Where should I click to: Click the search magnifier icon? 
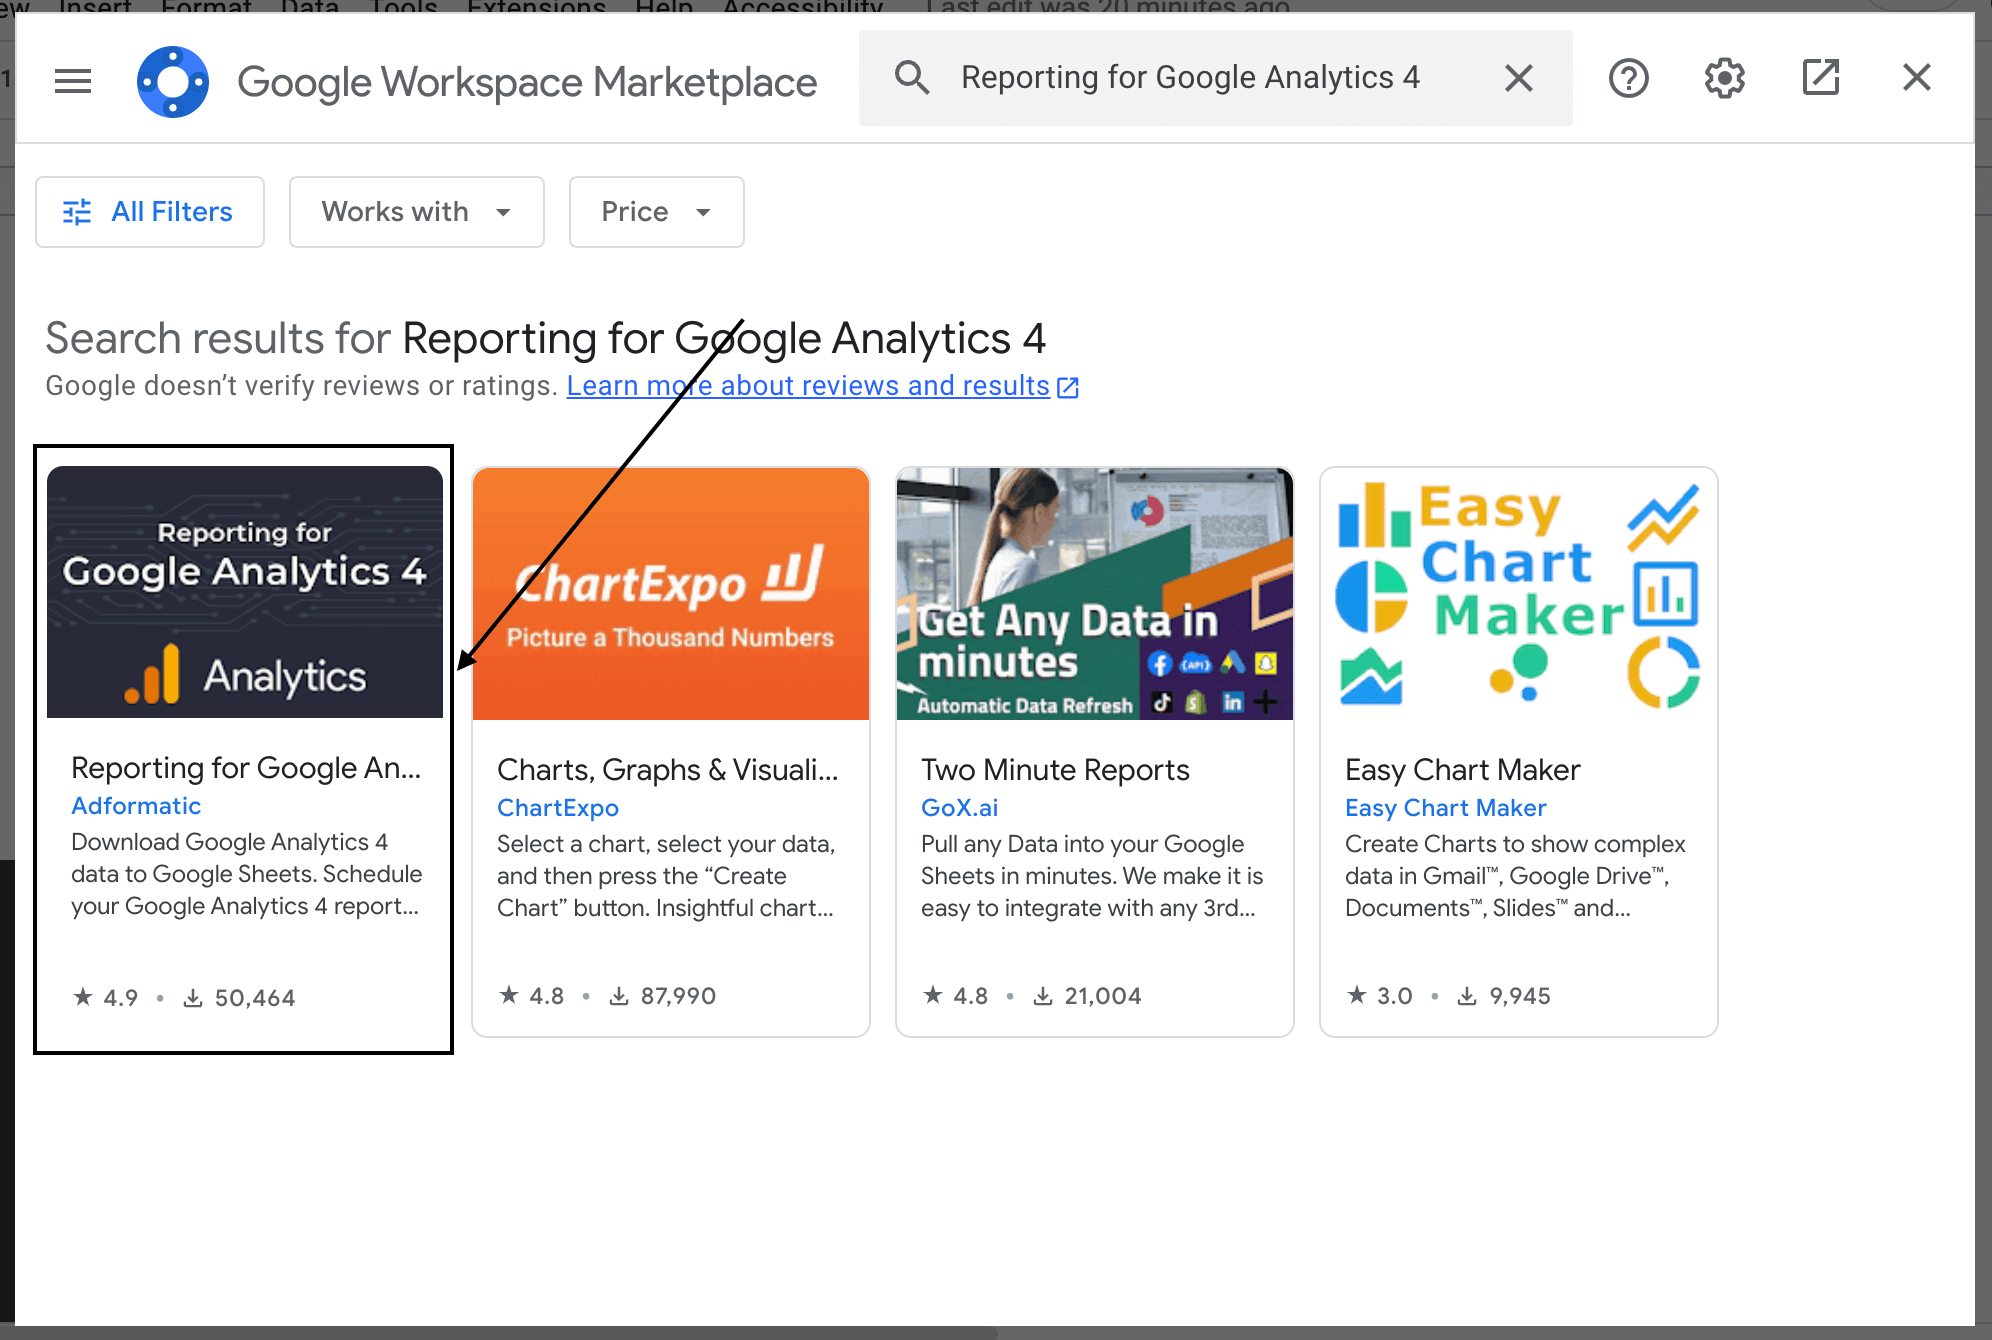[x=912, y=77]
